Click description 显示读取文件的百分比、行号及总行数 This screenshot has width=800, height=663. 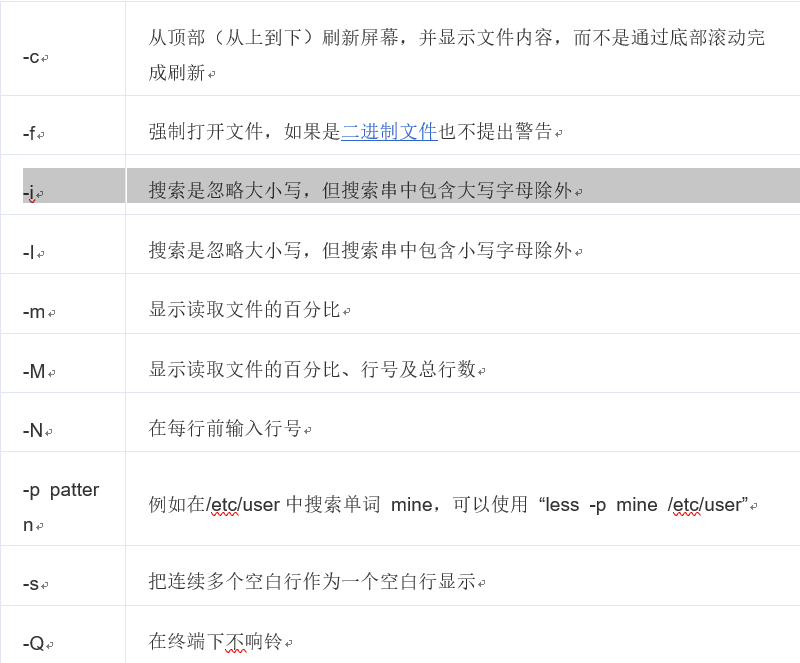(x=312, y=369)
